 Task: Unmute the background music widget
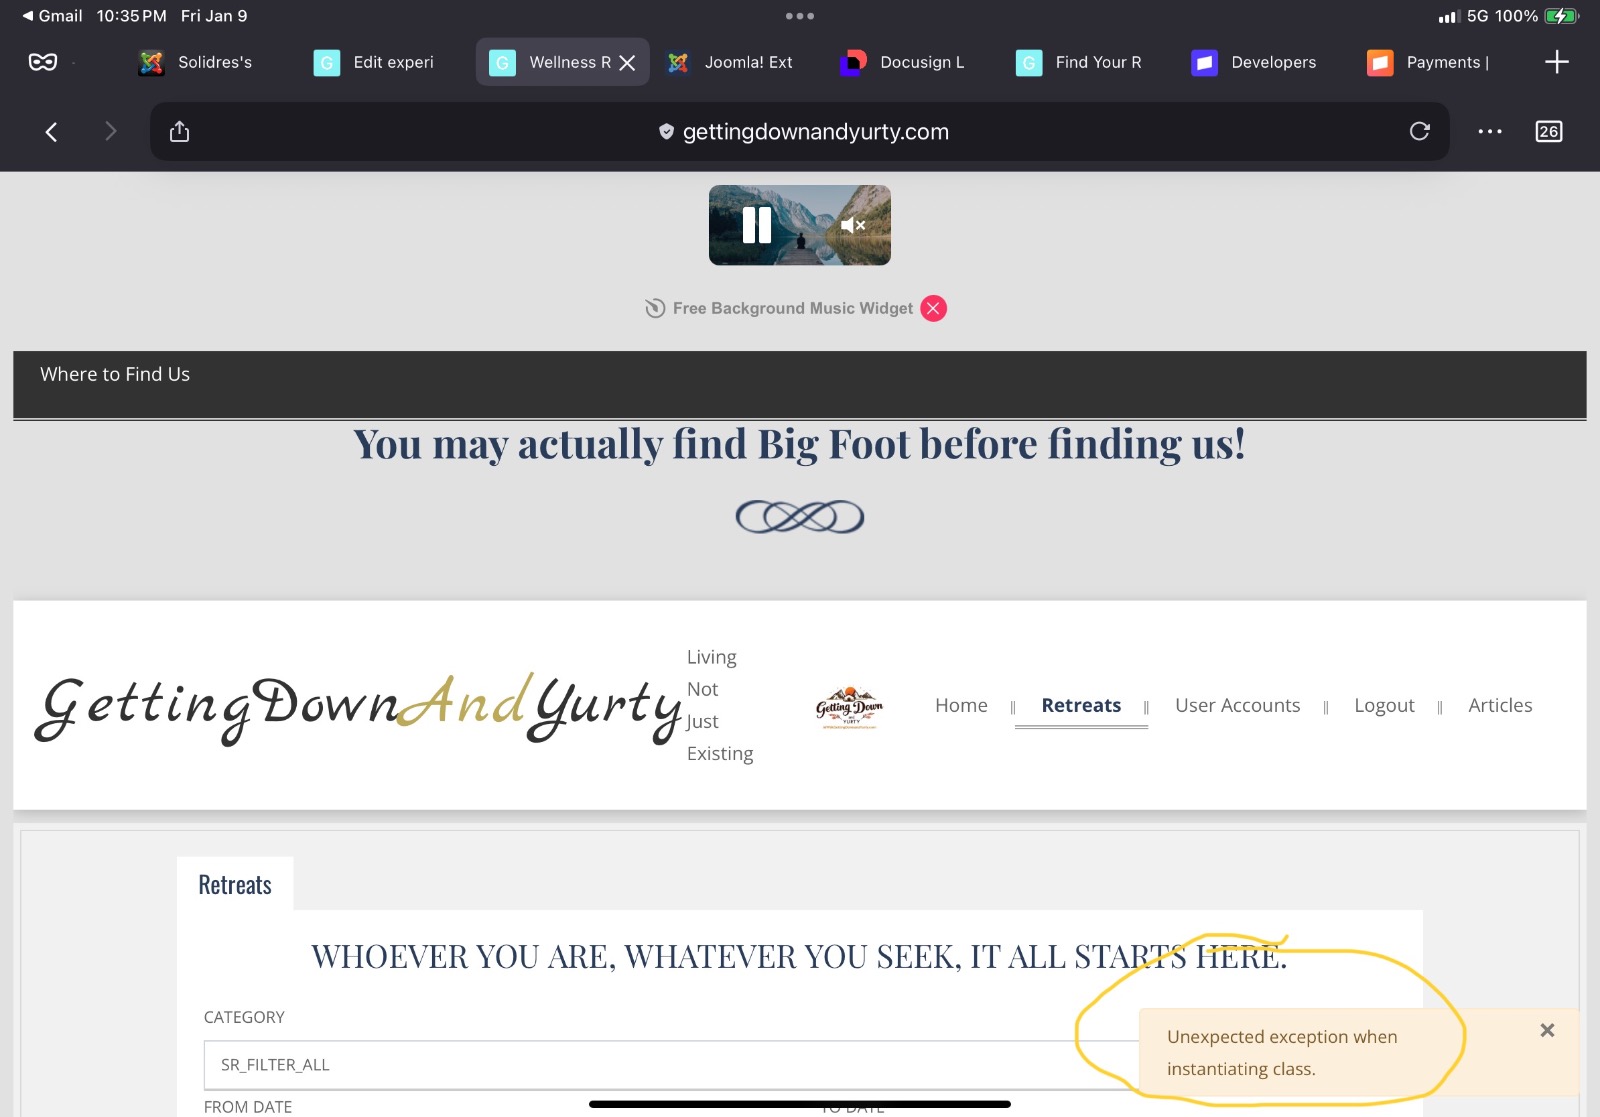(x=852, y=225)
